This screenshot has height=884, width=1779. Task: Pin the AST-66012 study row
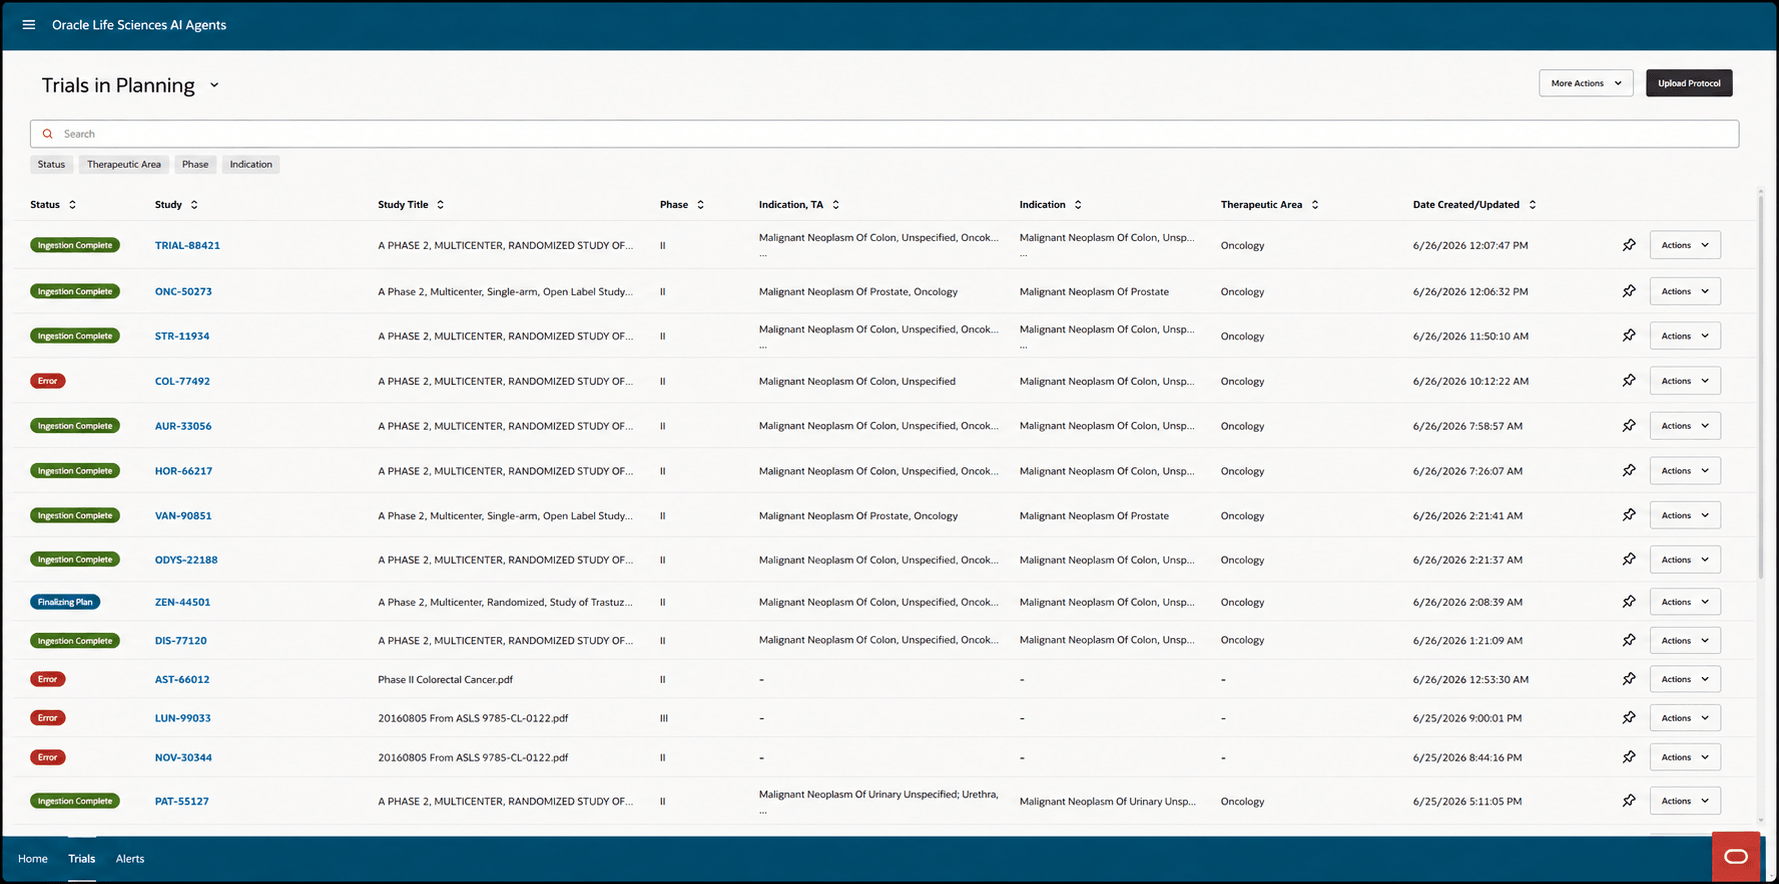(x=1629, y=679)
